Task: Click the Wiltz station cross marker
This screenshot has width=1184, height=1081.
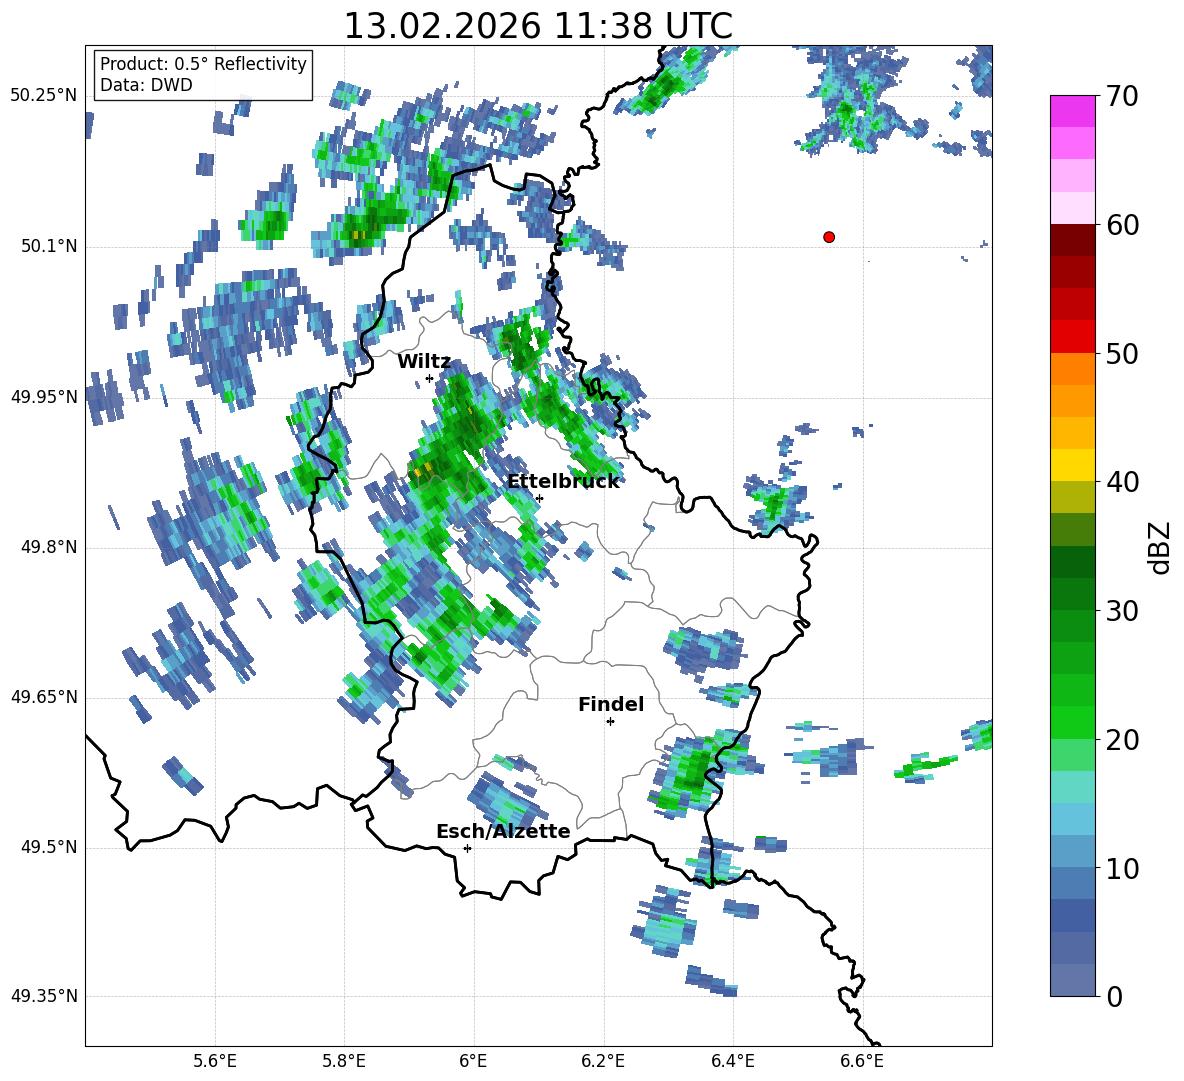Action: [430, 378]
